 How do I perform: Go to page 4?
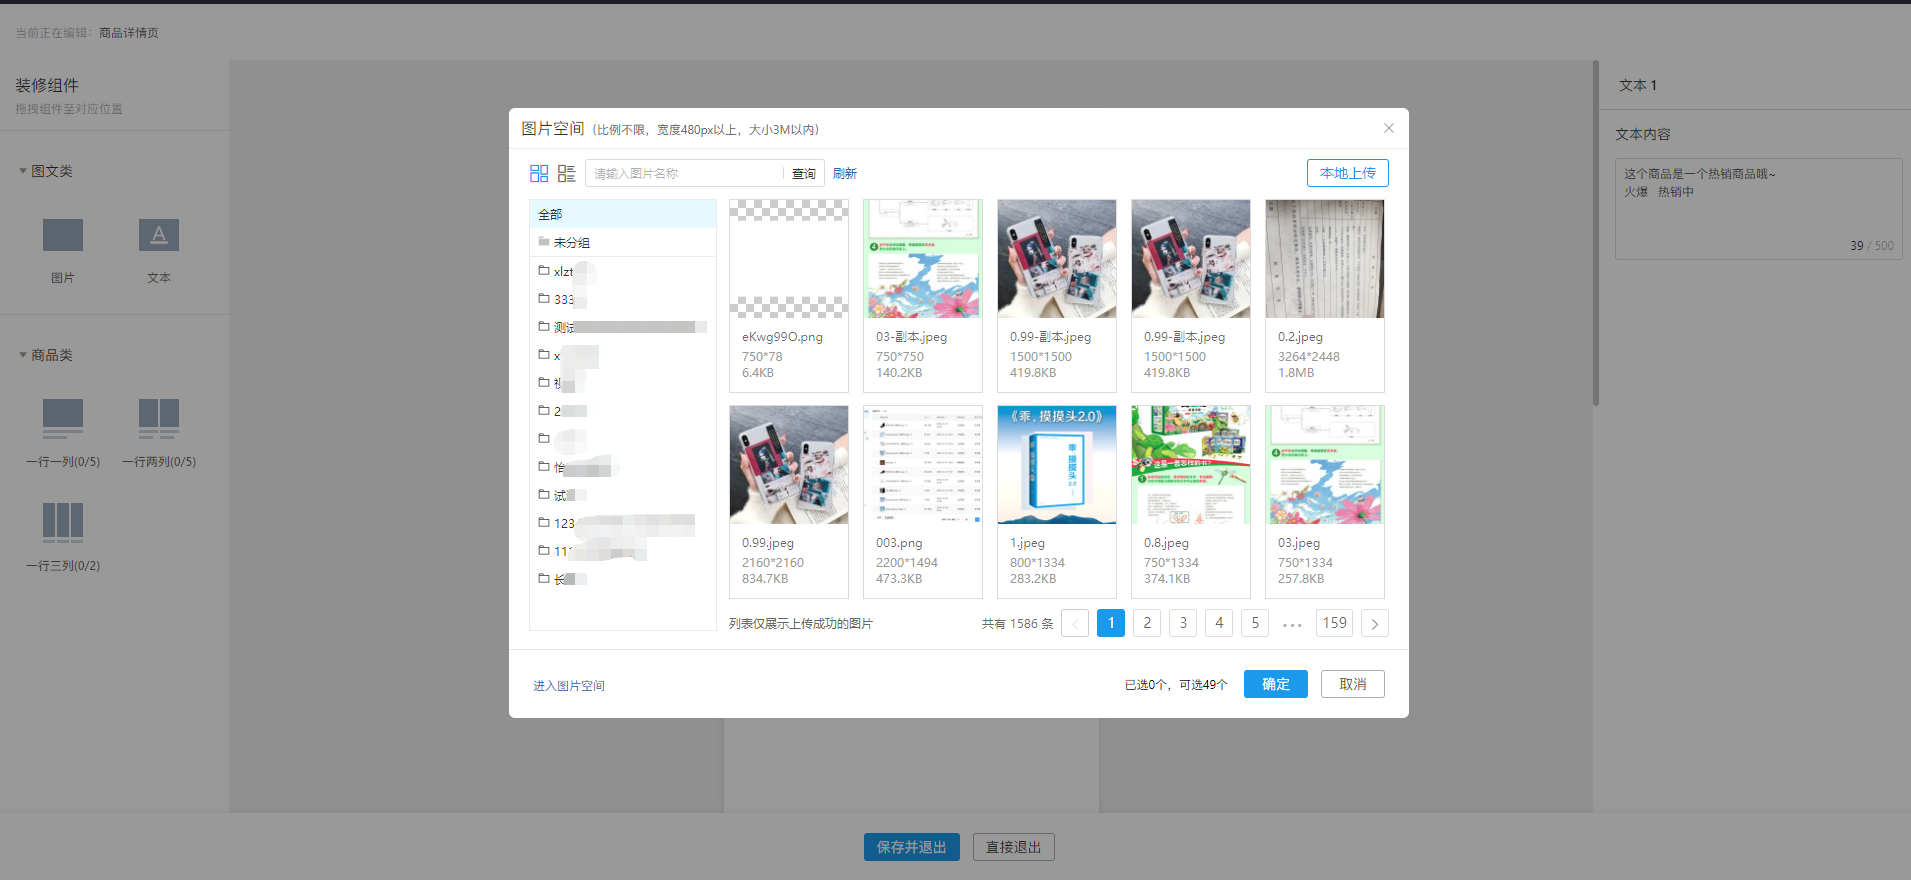pyautogui.click(x=1219, y=623)
